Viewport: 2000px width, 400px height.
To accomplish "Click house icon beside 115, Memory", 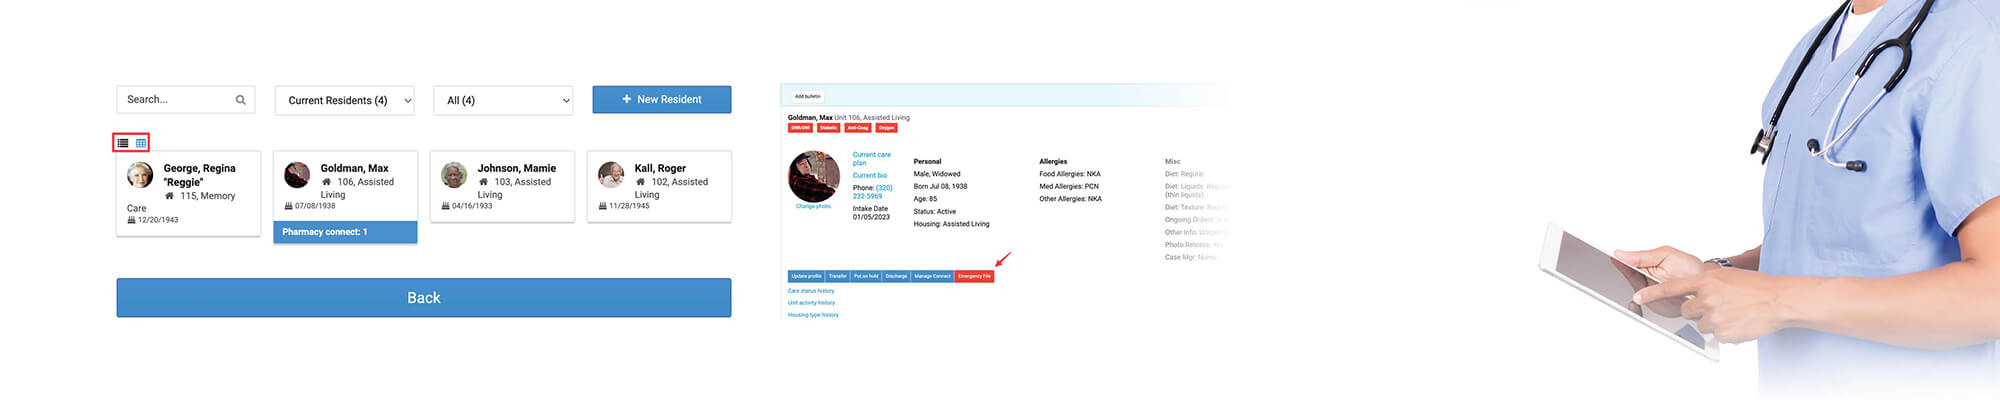I will (x=169, y=196).
